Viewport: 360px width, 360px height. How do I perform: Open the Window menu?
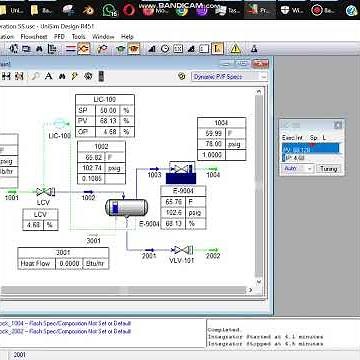pos(103,37)
